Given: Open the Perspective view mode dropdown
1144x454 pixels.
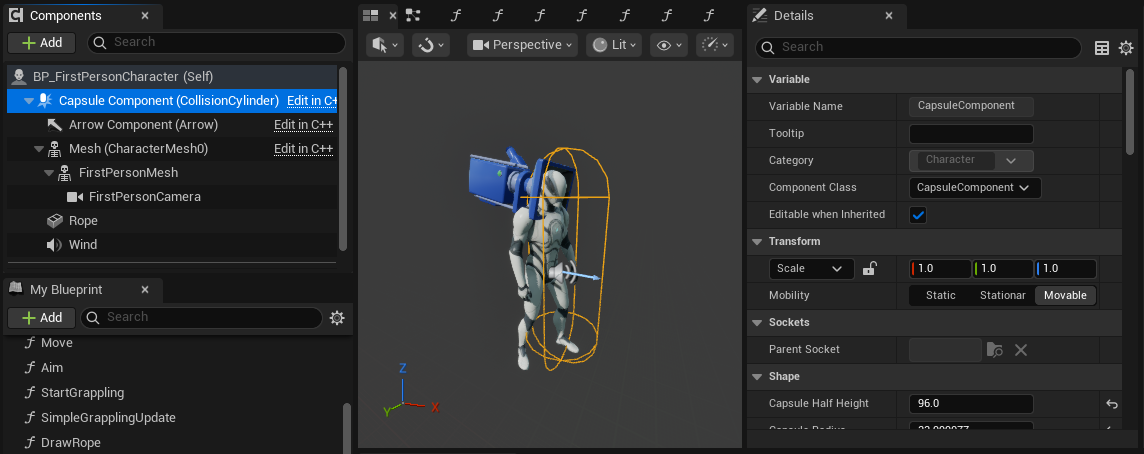Looking at the screenshot, I should [522, 45].
